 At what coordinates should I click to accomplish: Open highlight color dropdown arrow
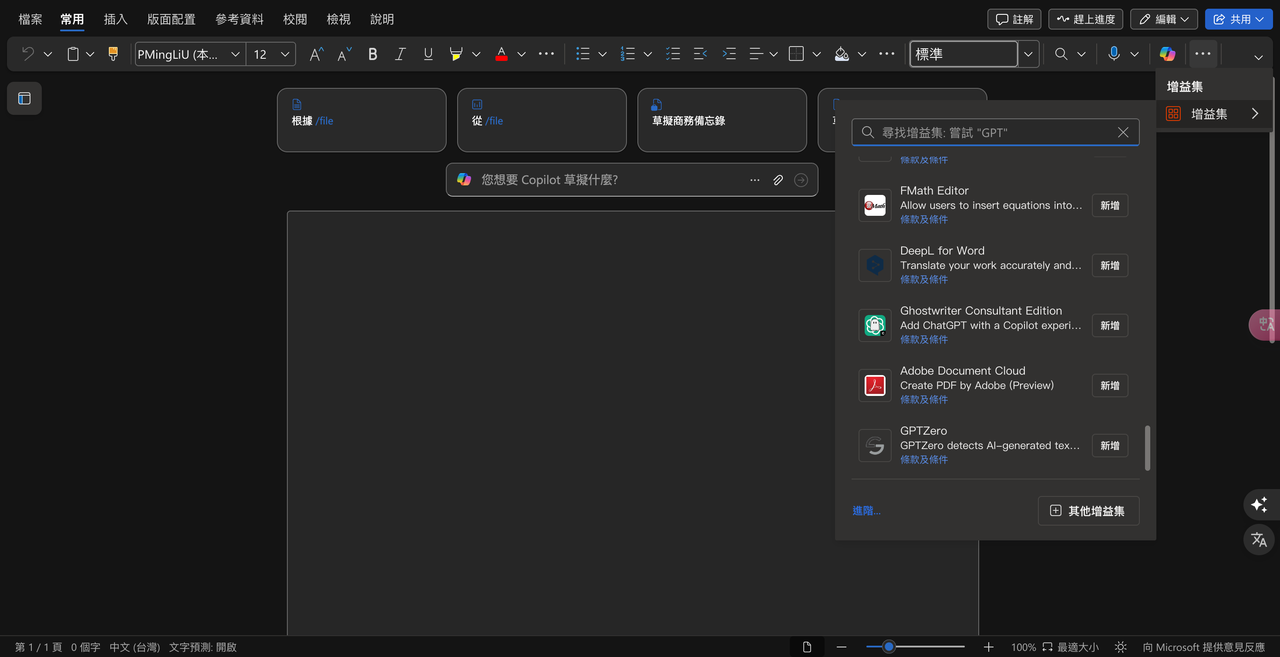tap(476, 54)
